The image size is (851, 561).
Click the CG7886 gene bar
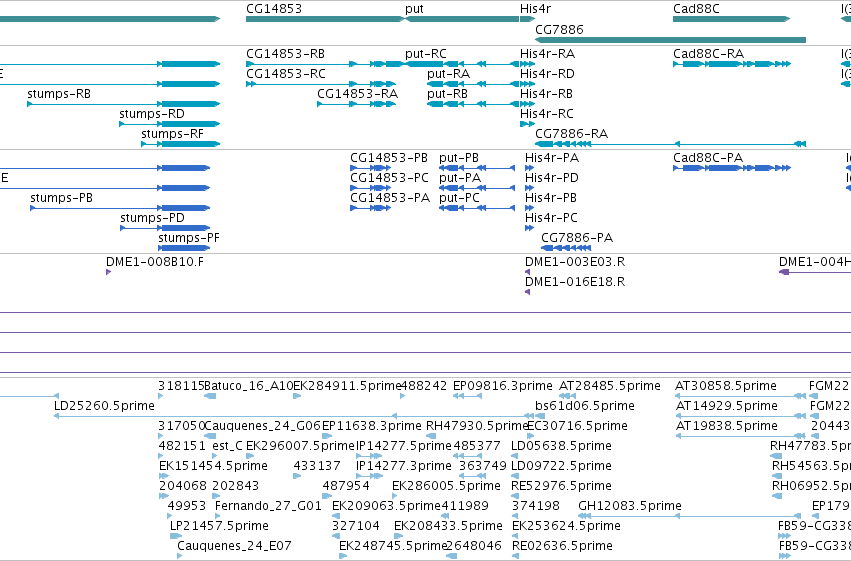point(670,40)
